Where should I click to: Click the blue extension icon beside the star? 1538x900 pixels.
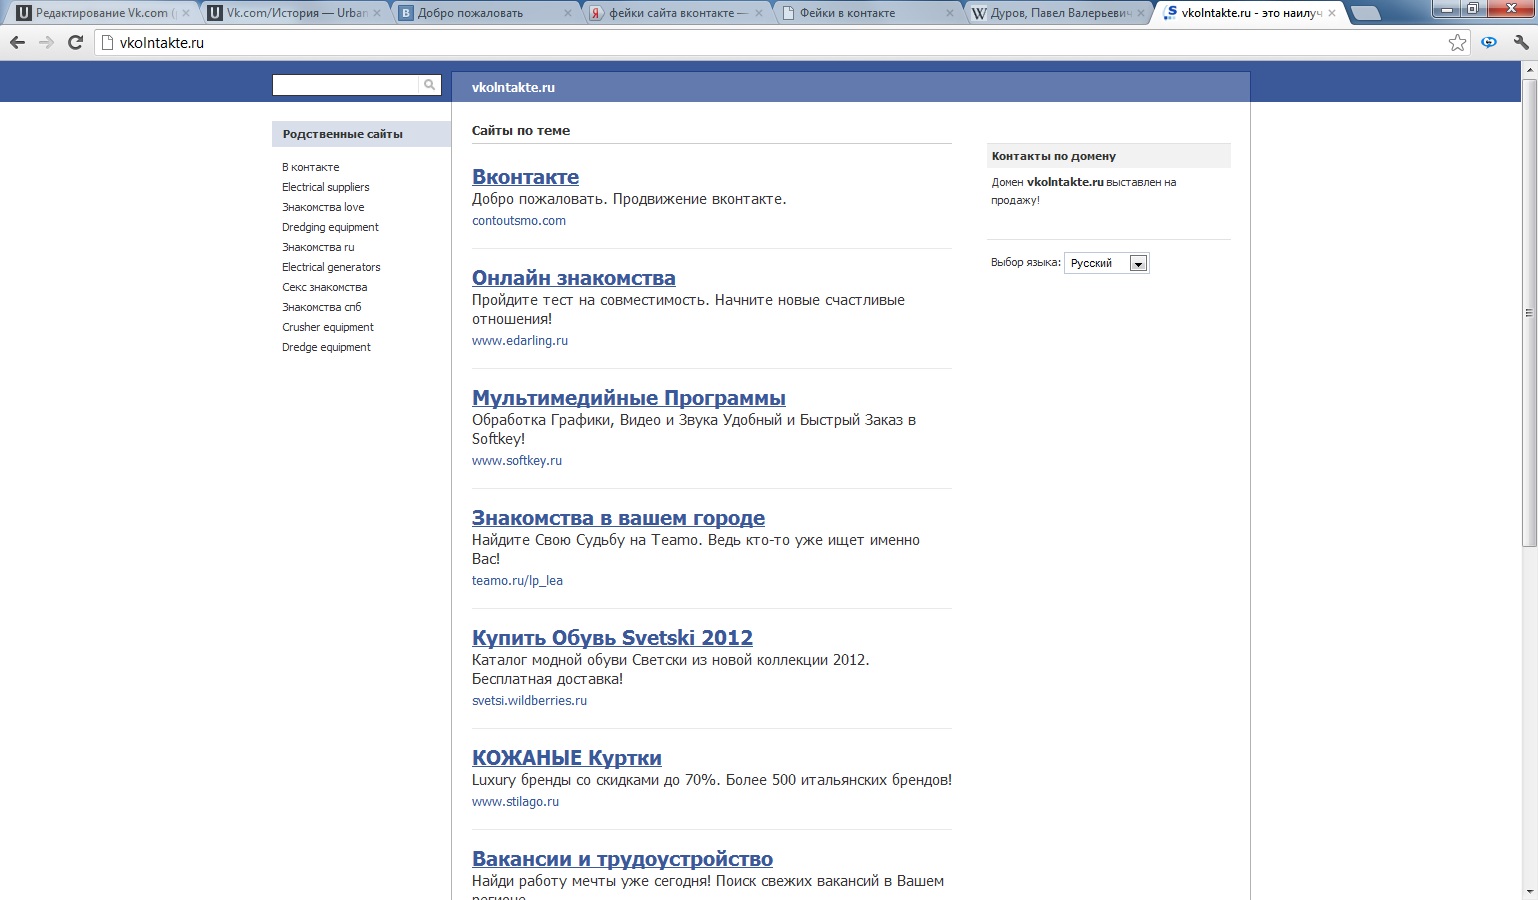1489,42
